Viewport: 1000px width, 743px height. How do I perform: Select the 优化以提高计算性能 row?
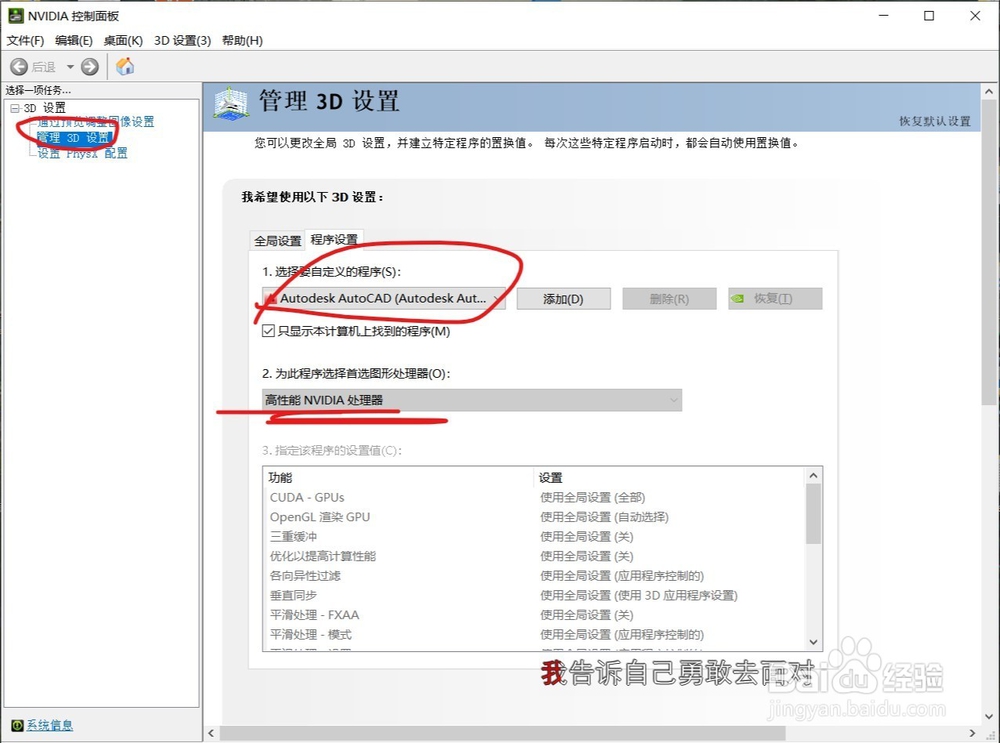(534, 556)
